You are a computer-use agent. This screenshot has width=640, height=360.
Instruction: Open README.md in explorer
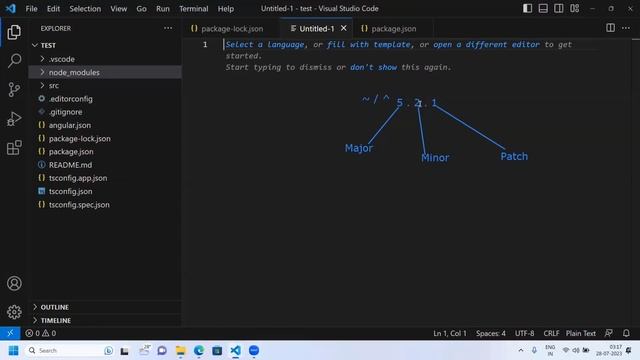[105, 165]
